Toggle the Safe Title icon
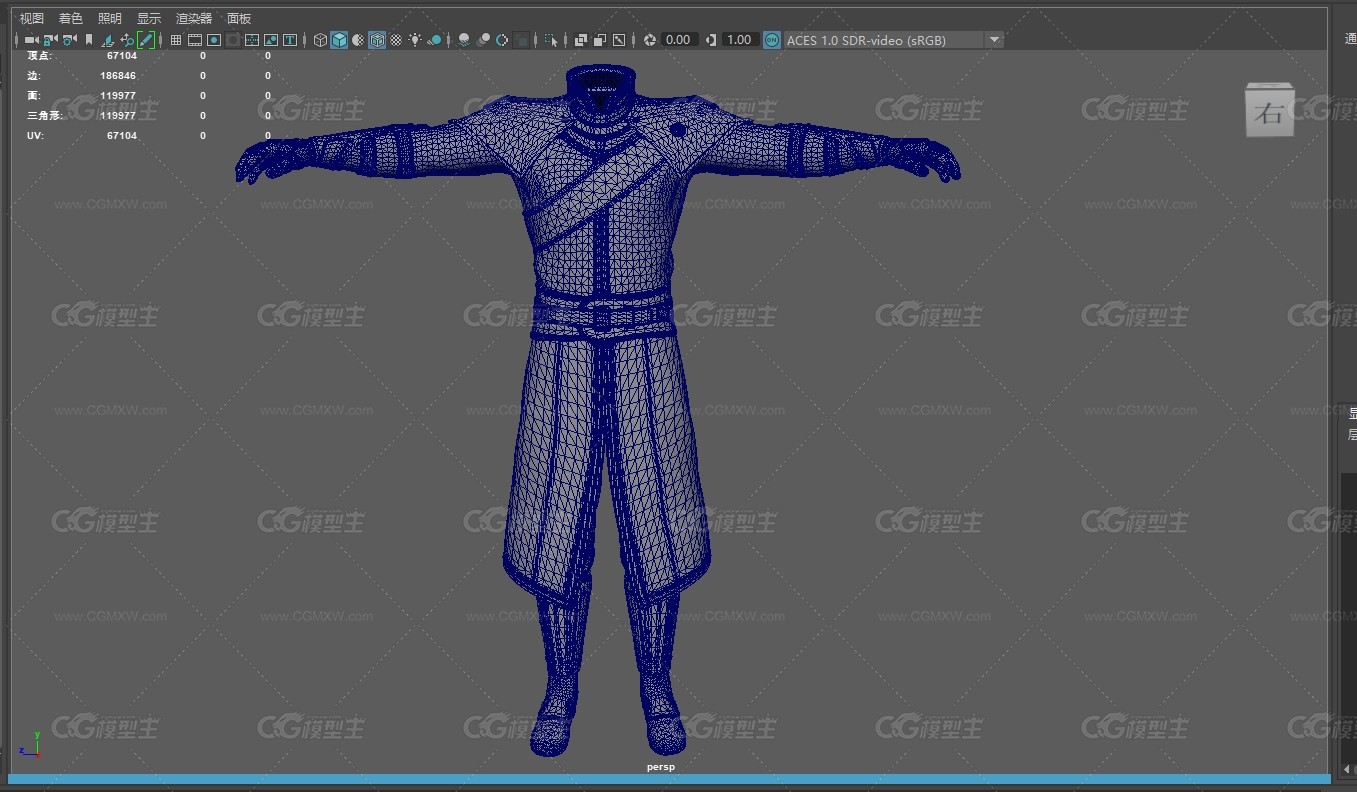 point(289,40)
